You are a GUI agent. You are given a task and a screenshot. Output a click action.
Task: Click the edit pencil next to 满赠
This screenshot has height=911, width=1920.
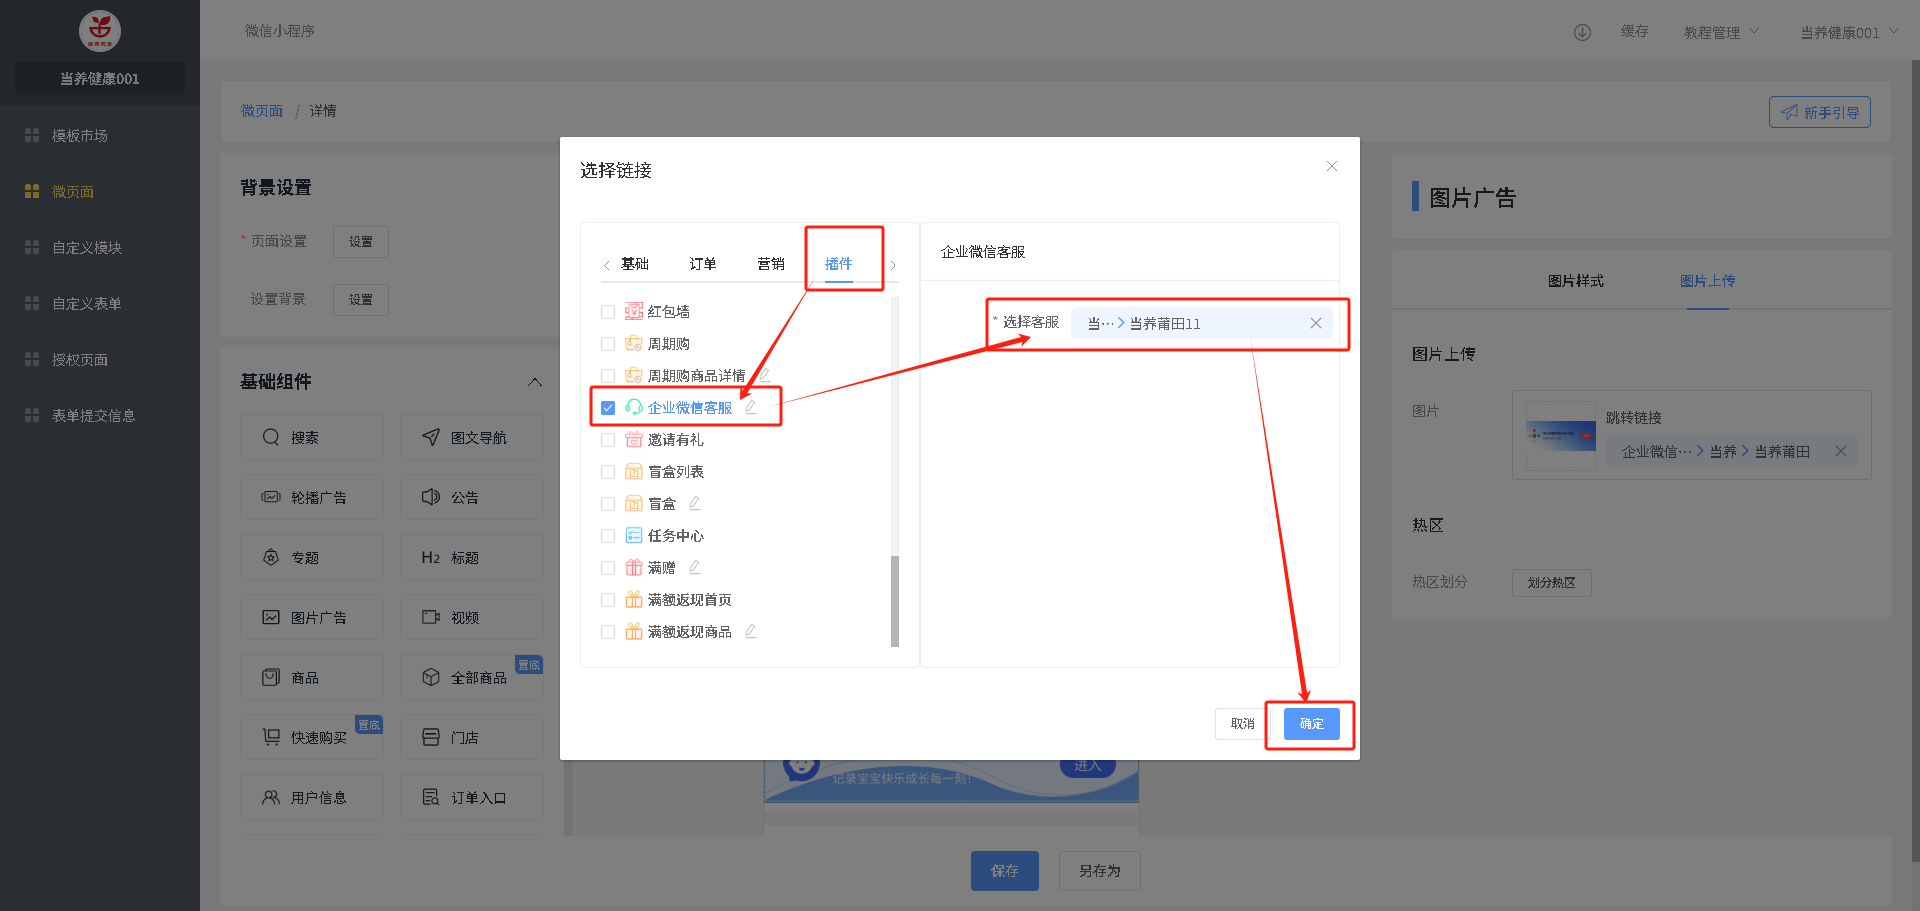(694, 567)
